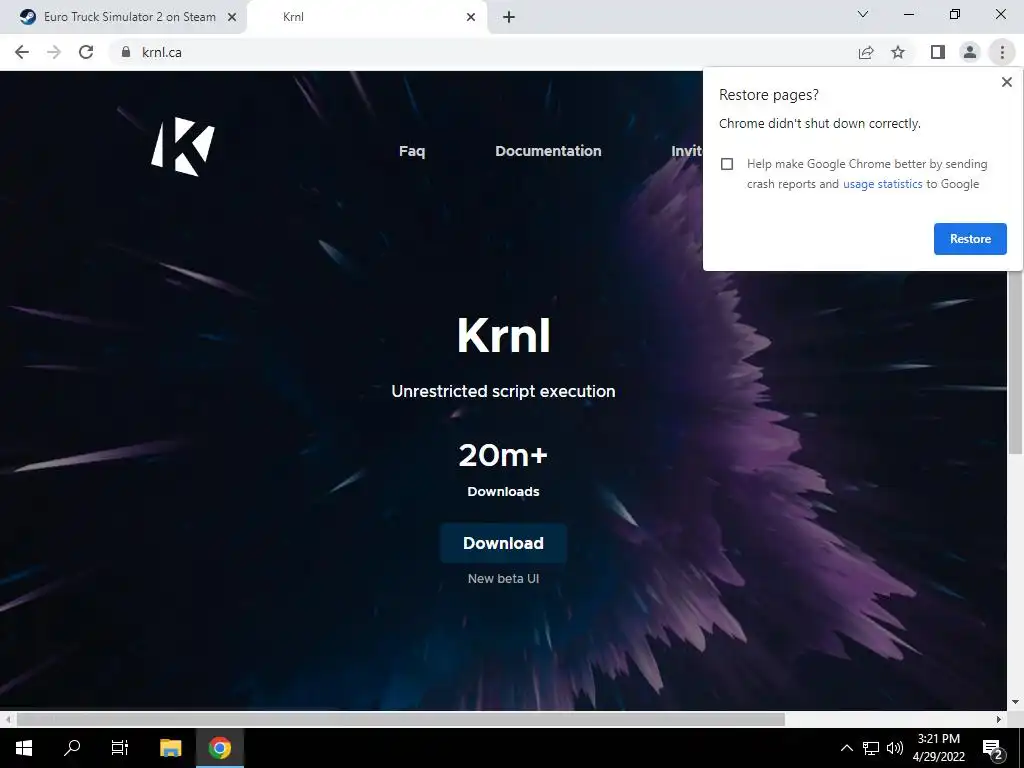Click the Krnl headline text
Screen dimensions: 1024x768
(x=504, y=336)
